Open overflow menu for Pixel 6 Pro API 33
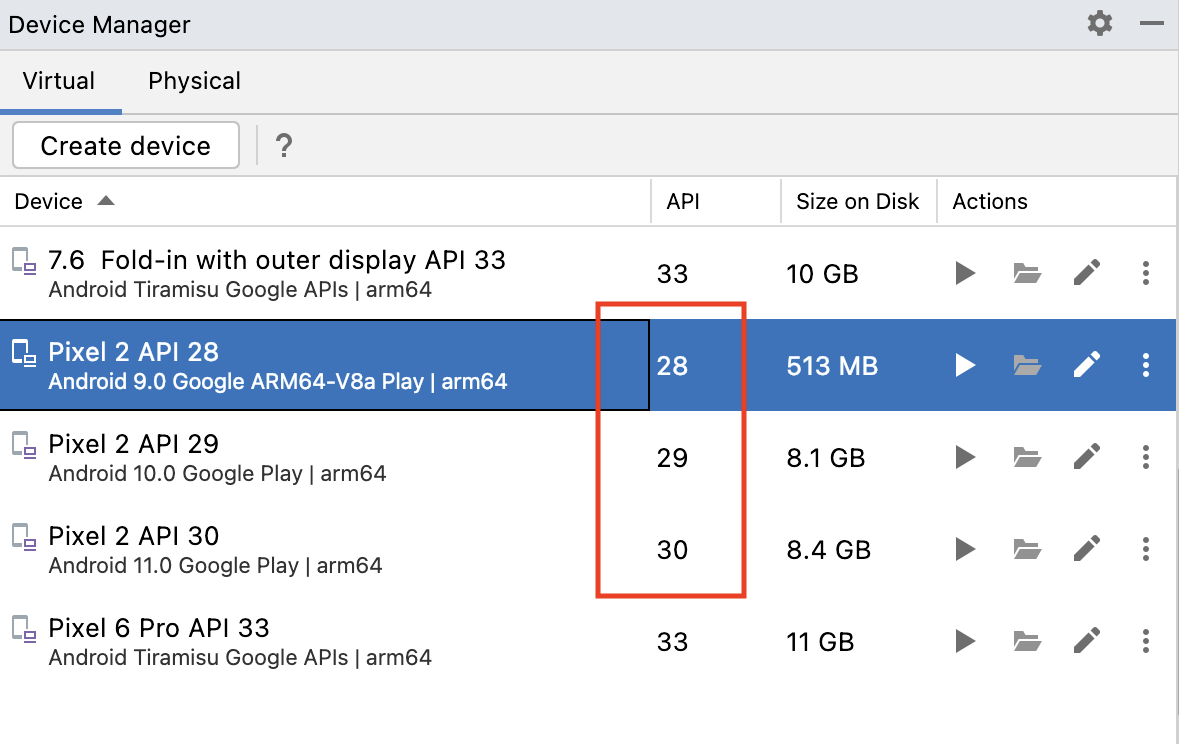1179x744 pixels. pos(1146,642)
